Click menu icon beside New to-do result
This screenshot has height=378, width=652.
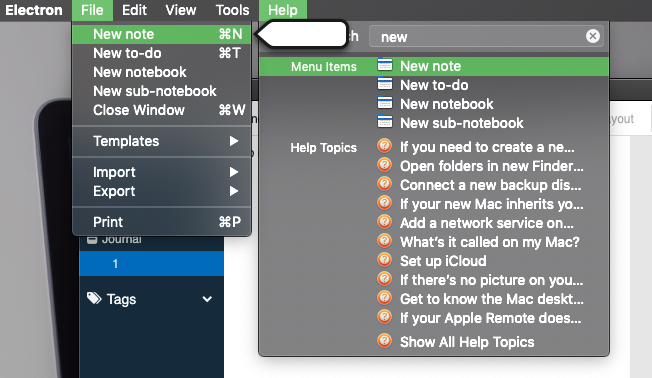(x=385, y=84)
